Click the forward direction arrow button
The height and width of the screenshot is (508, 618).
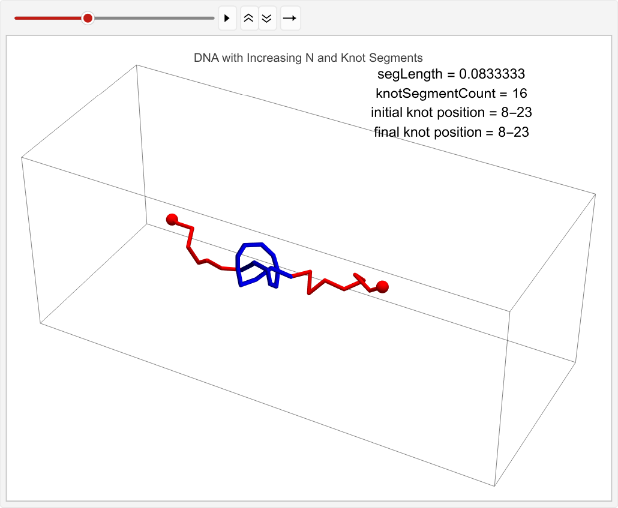coord(289,18)
